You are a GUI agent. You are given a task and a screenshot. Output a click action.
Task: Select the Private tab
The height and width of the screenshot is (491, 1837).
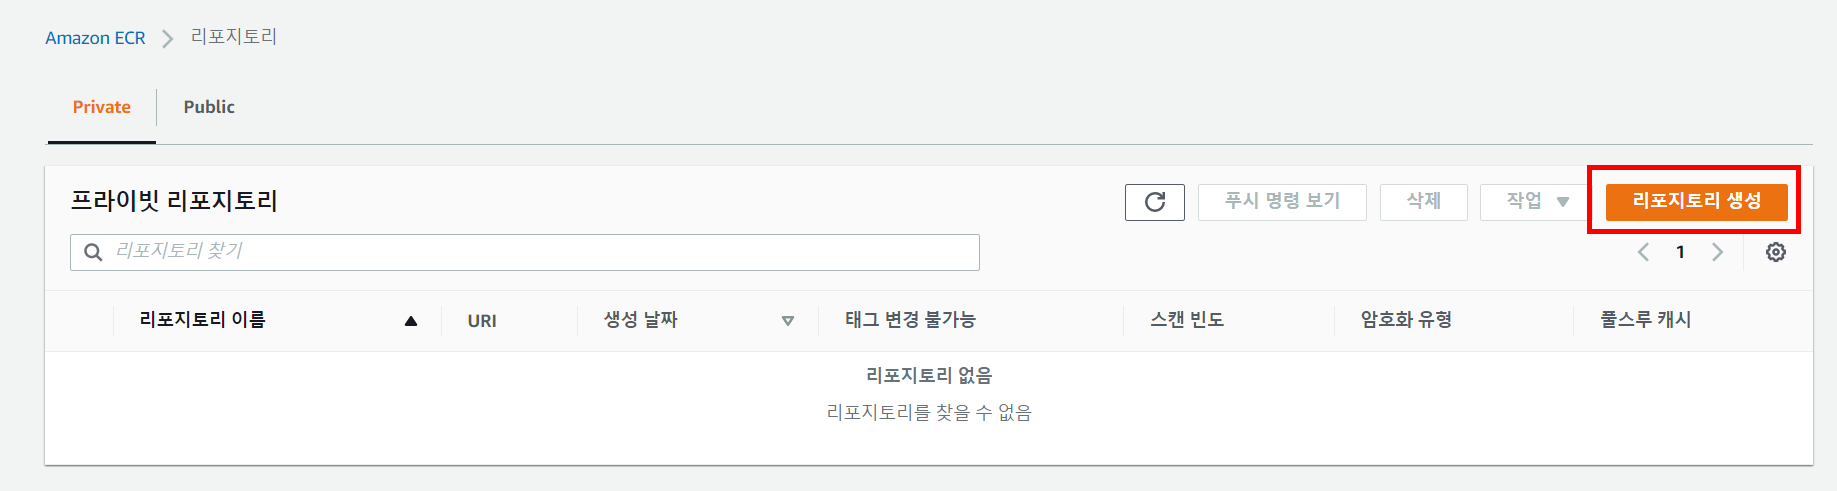point(102,107)
